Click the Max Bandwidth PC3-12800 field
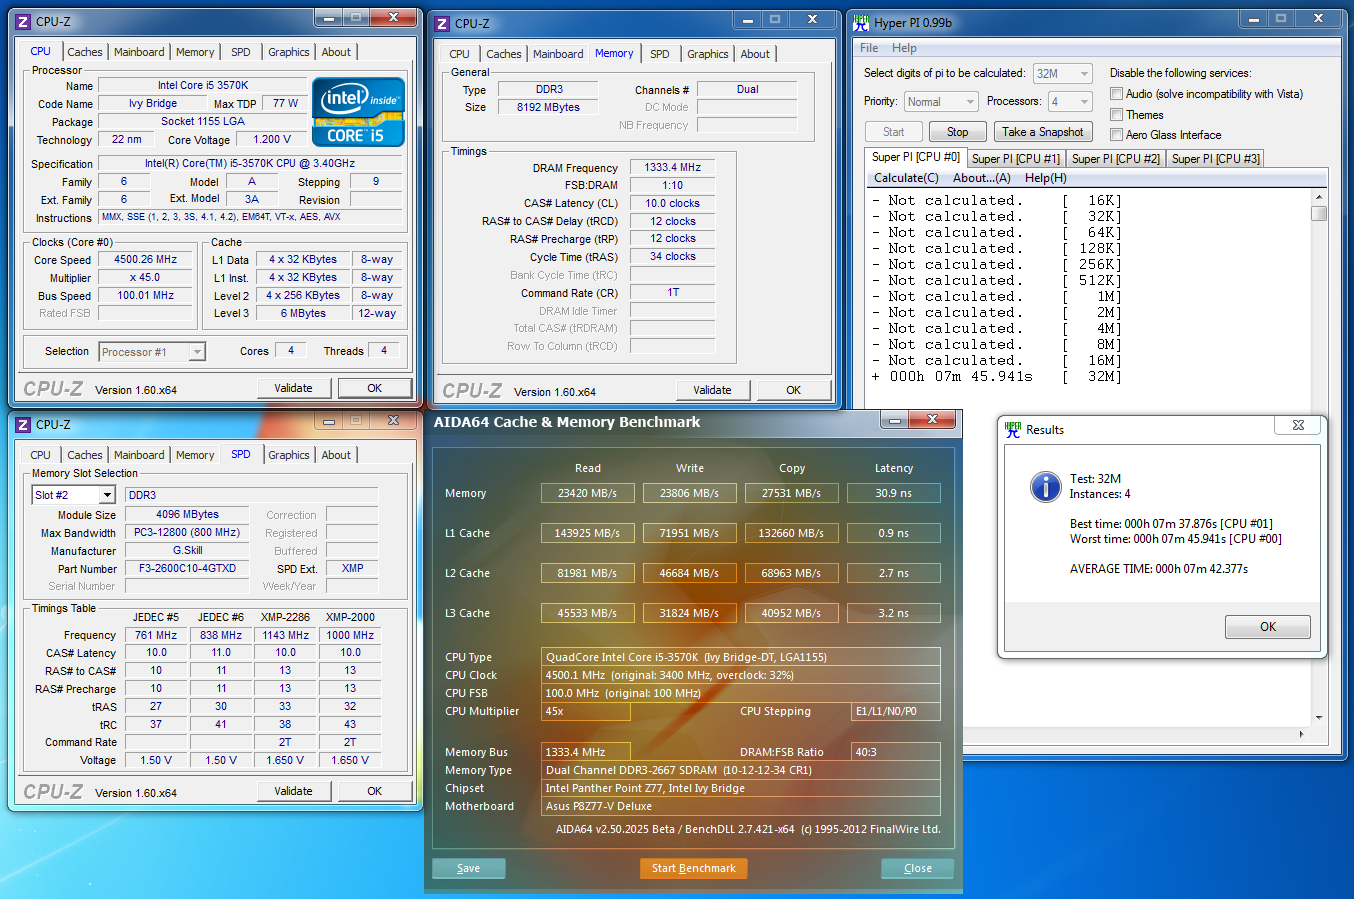Viewport: 1354px width, 899px height. (x=187, y=532)
